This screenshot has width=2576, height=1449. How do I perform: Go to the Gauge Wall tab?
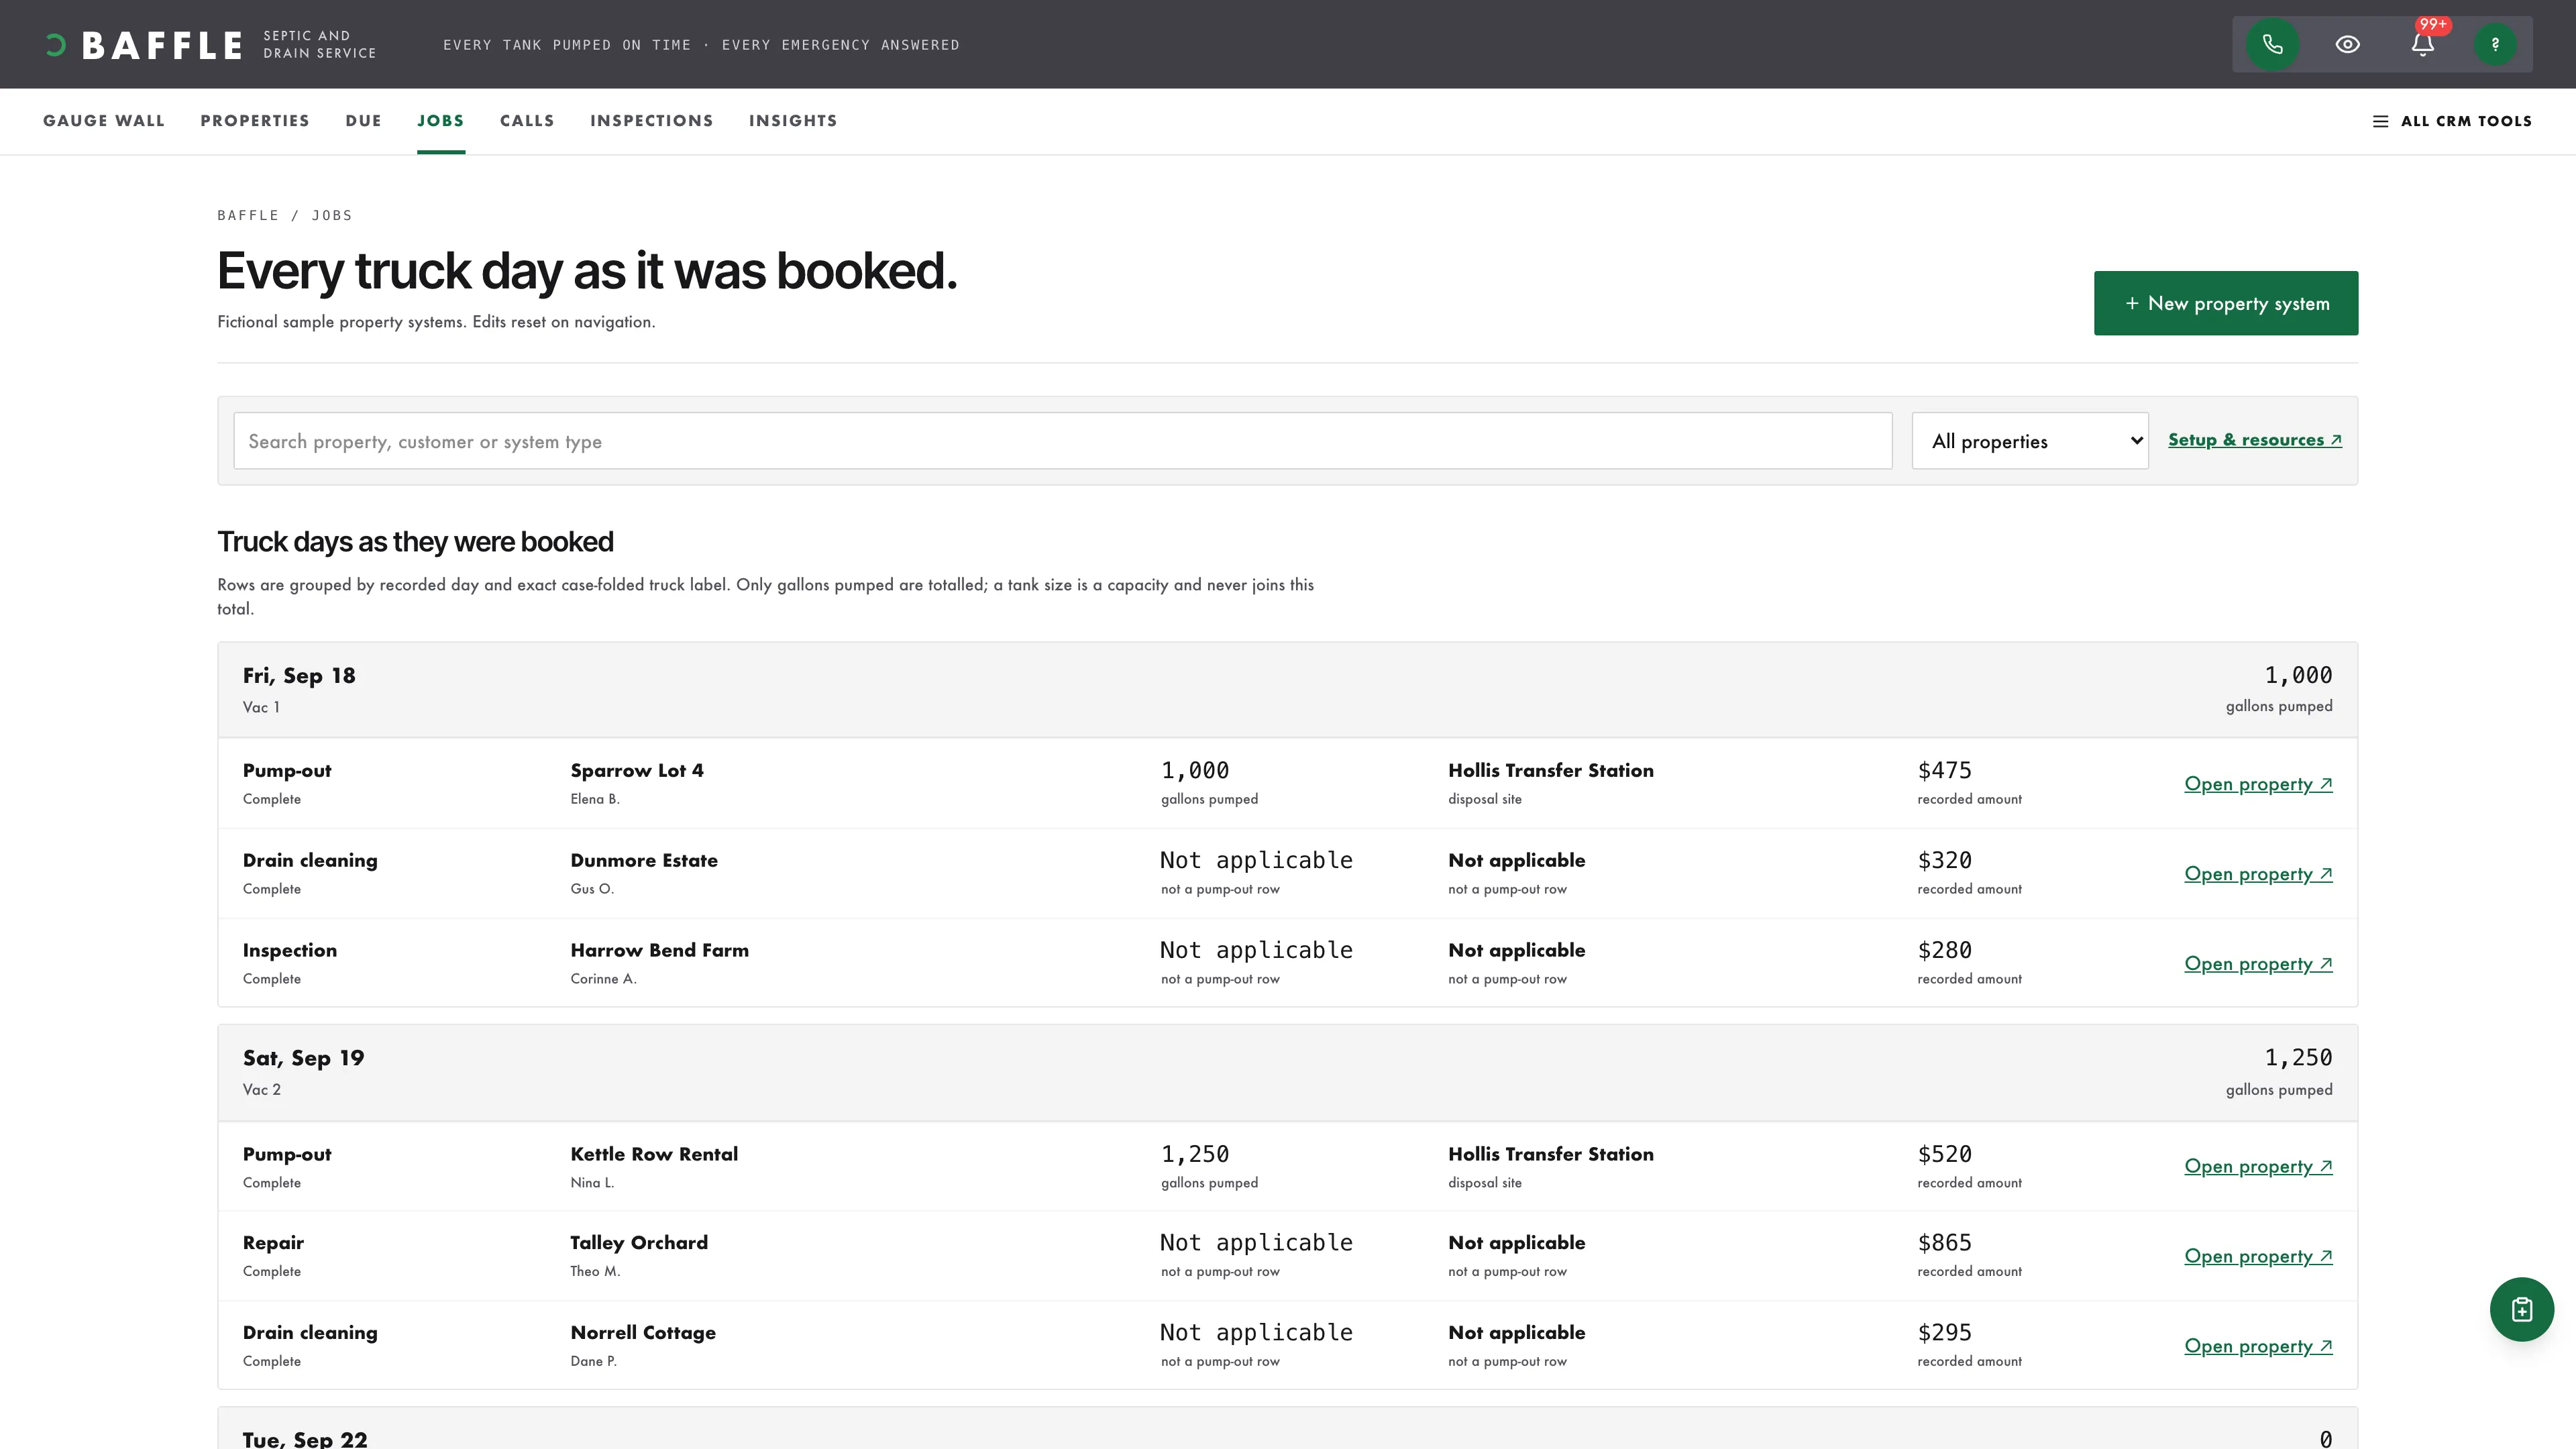pos(103,121)
